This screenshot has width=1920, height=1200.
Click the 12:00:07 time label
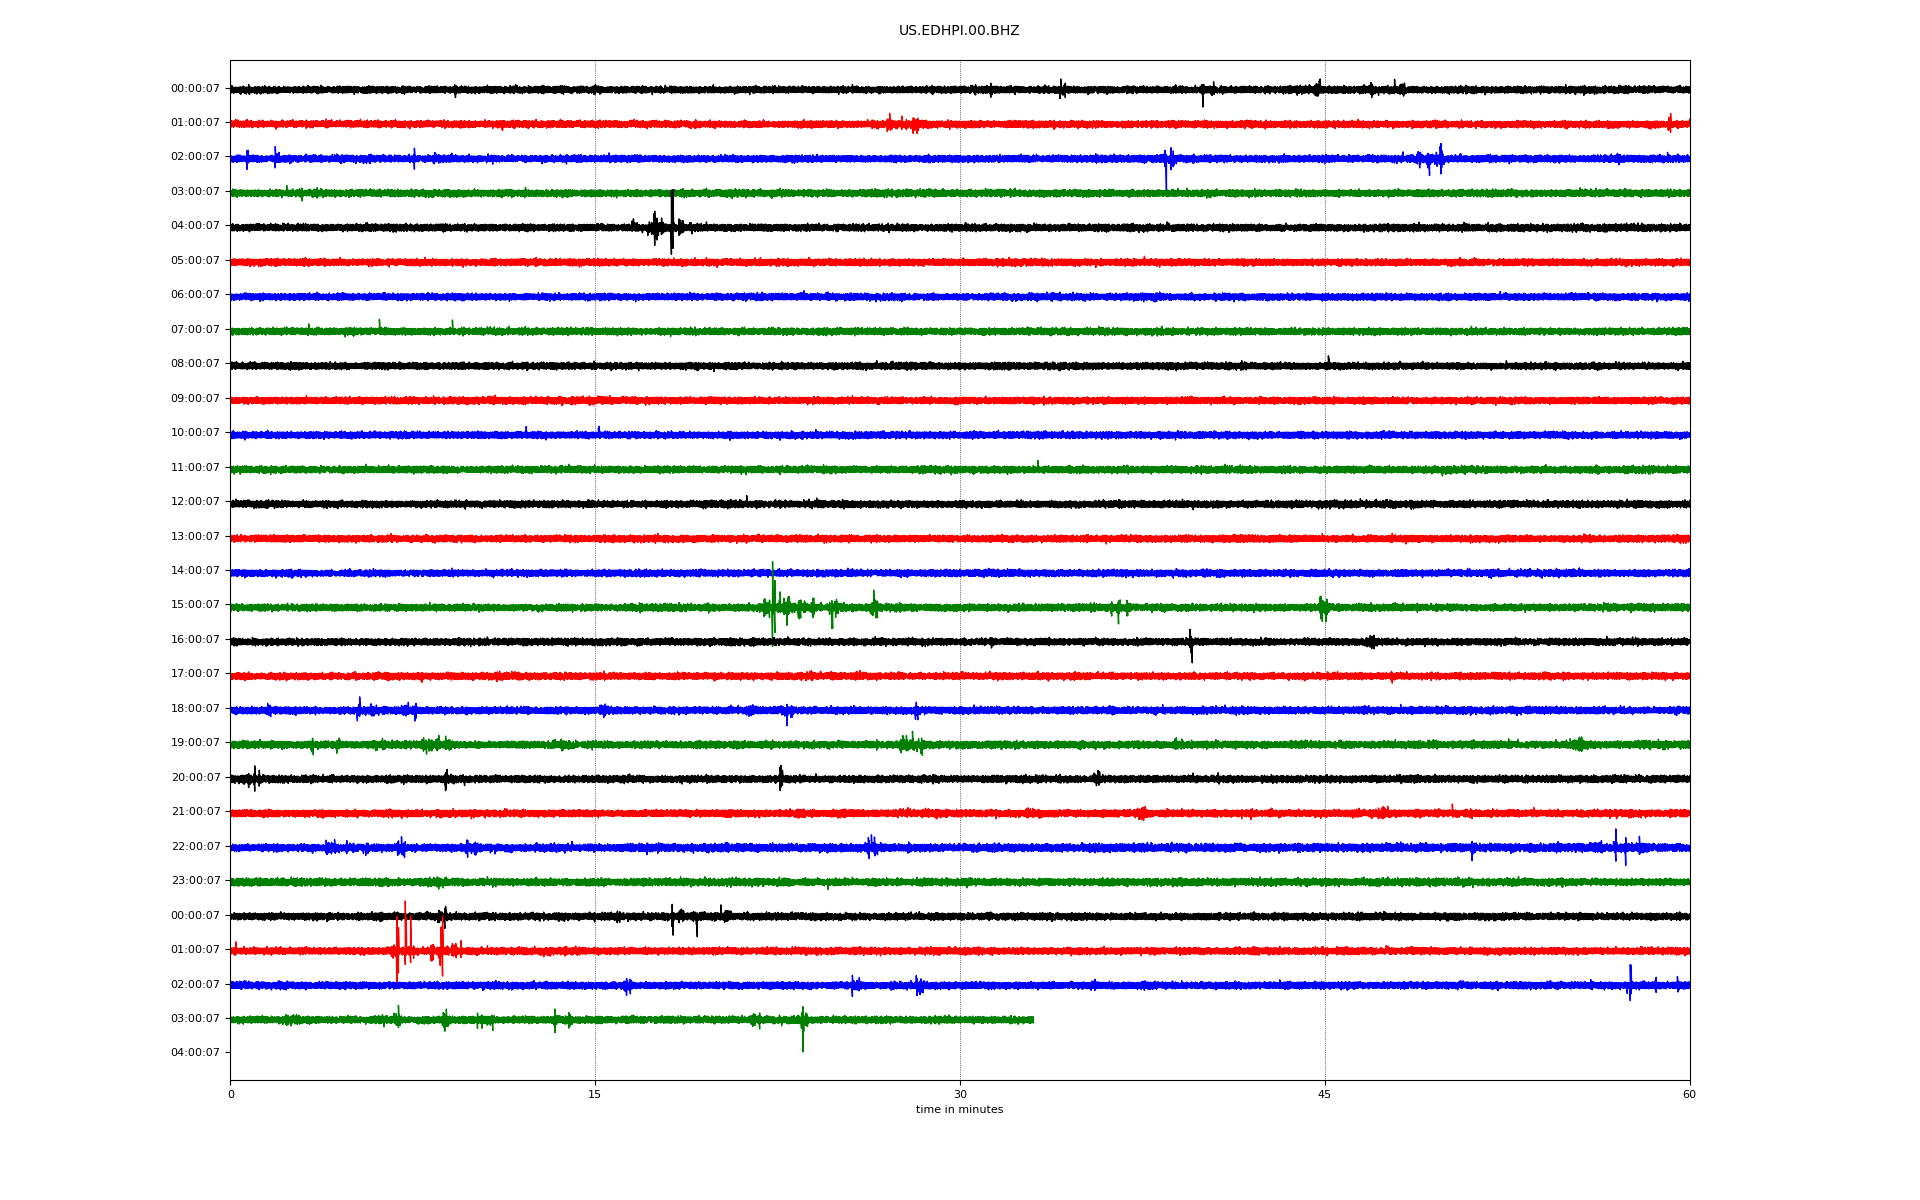[195, 502]
